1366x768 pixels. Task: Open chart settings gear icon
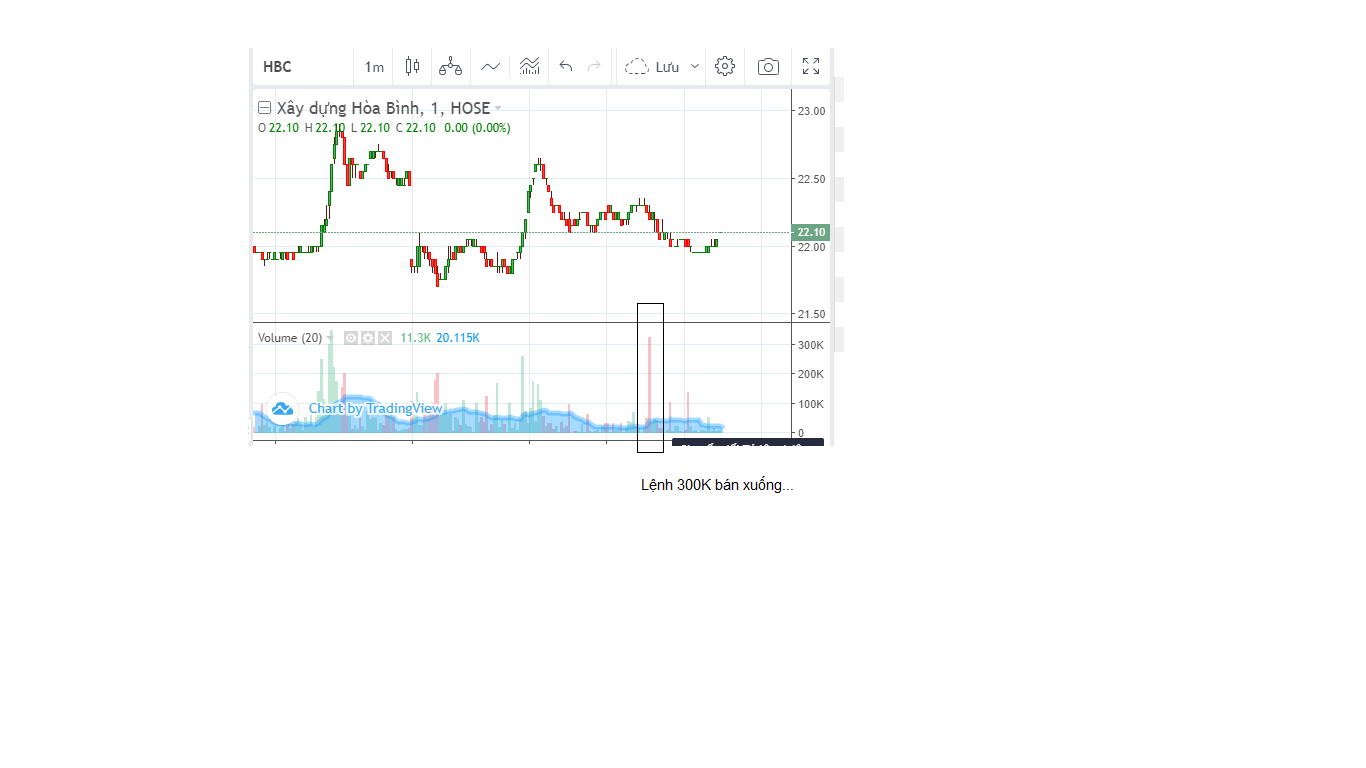coord(725,67)
